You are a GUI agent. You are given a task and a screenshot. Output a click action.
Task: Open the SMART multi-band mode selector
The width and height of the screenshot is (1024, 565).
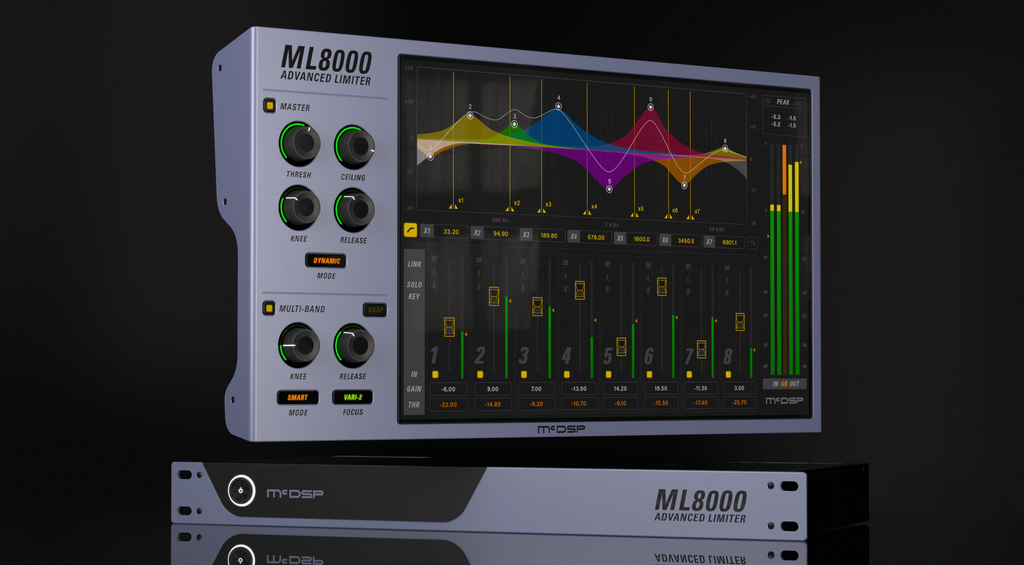pos(297,397)
